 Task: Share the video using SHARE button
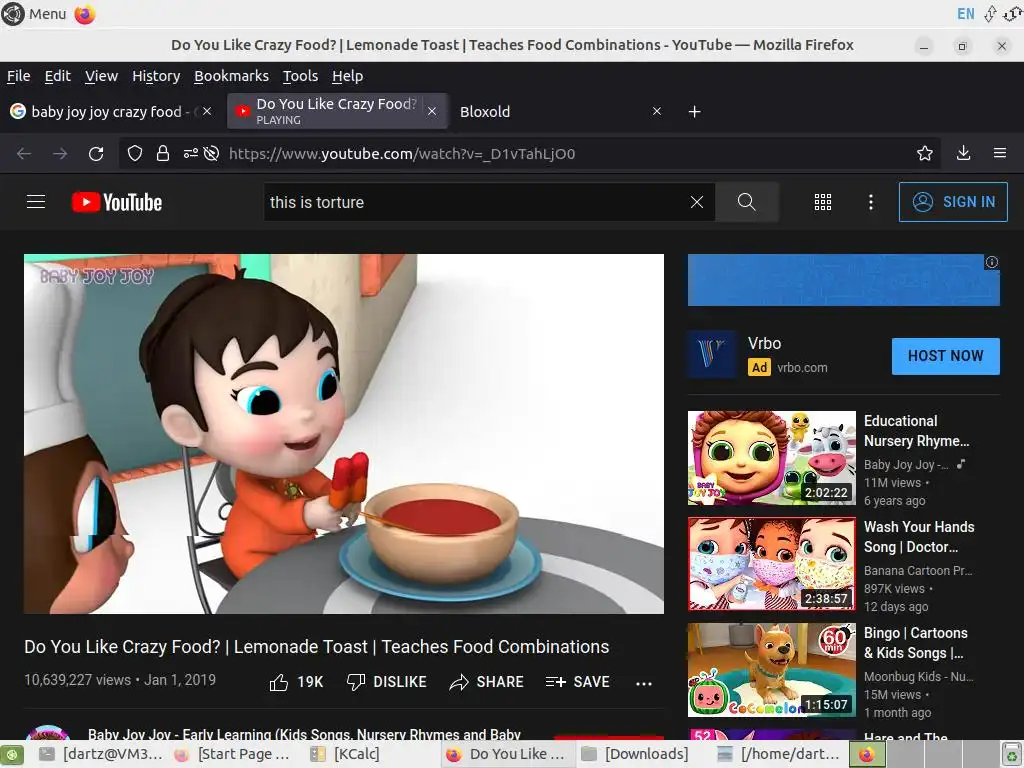[x=487, y=682]
